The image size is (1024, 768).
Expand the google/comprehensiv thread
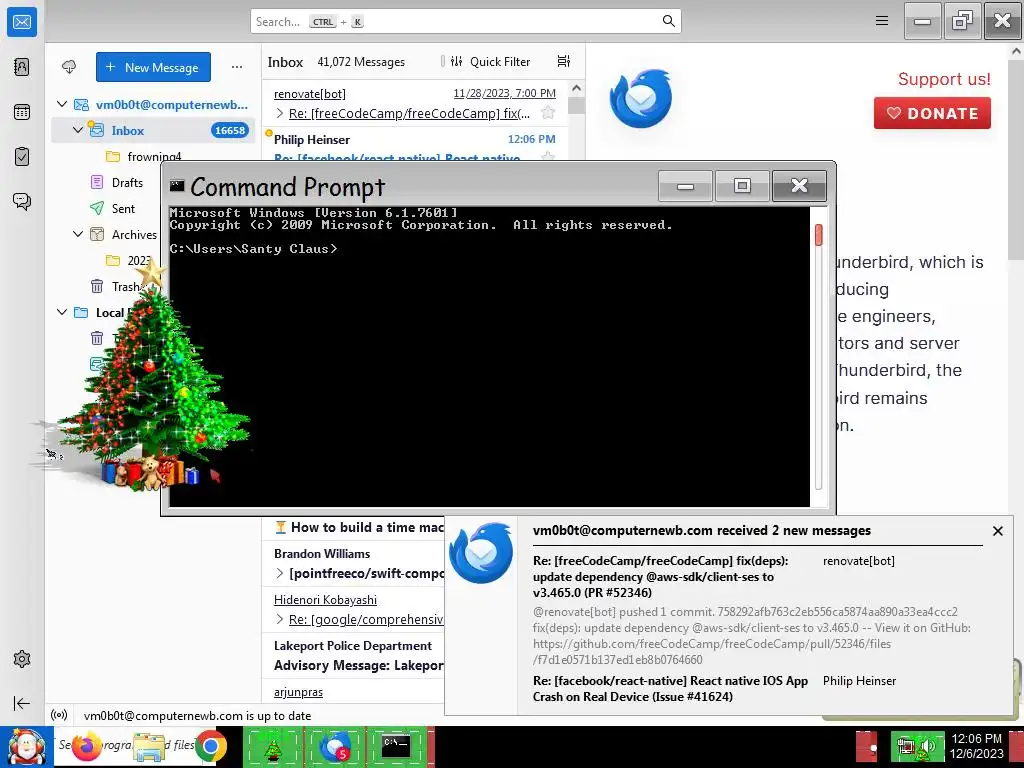[x=280, y=619]
